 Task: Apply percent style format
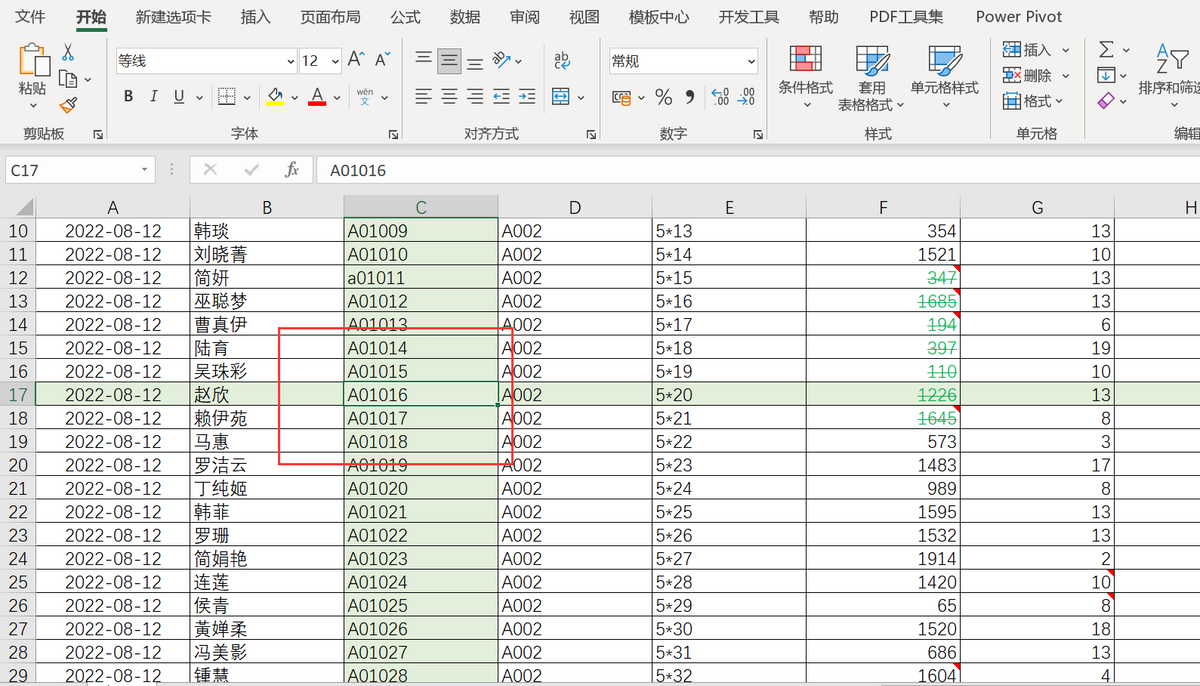pos(664,97)
